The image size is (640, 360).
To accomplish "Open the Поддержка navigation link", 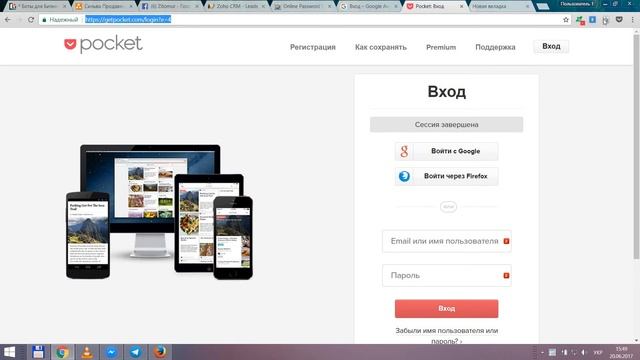I will click(495, 47).
